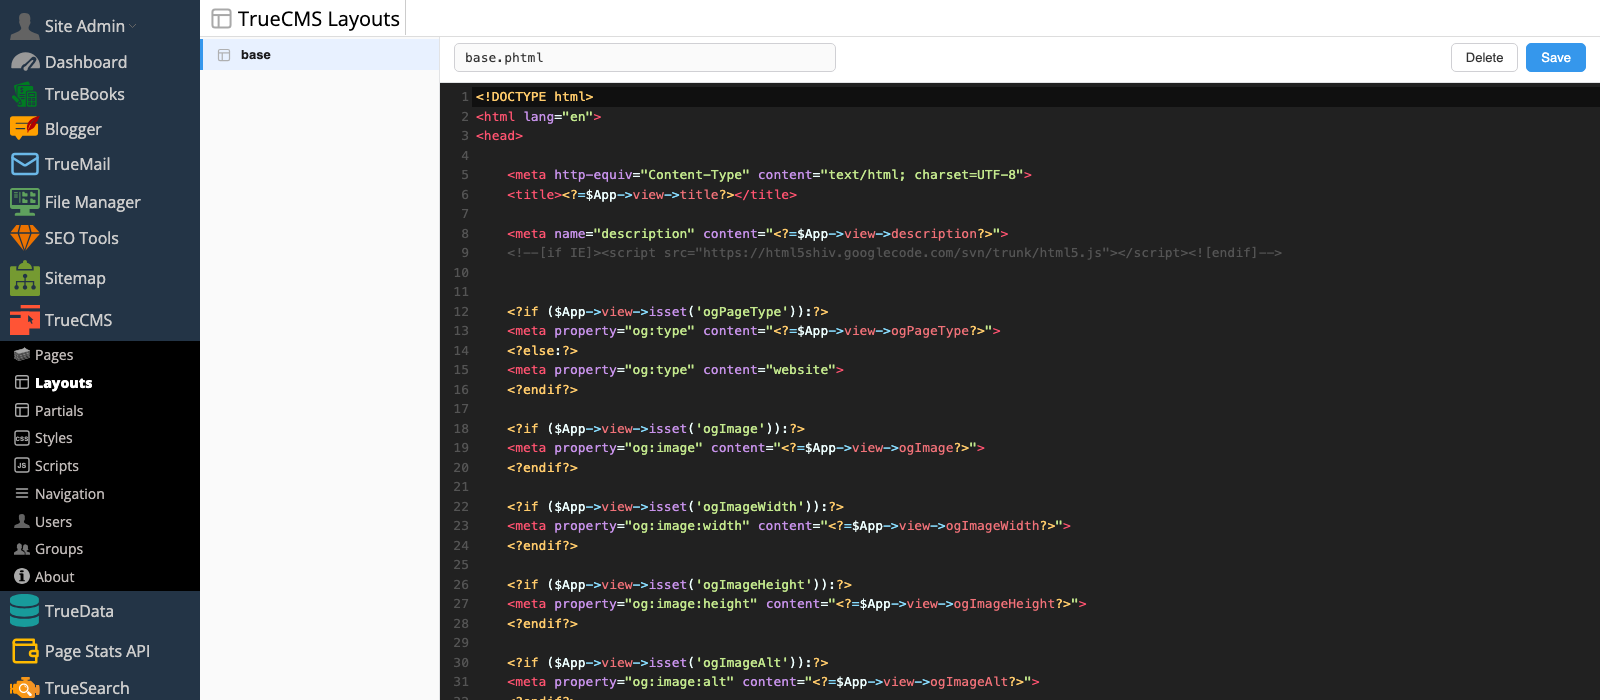The height and width of the screenshot is (700, 1600).
Task: Click the Sitemap icon
Action: 24,278
